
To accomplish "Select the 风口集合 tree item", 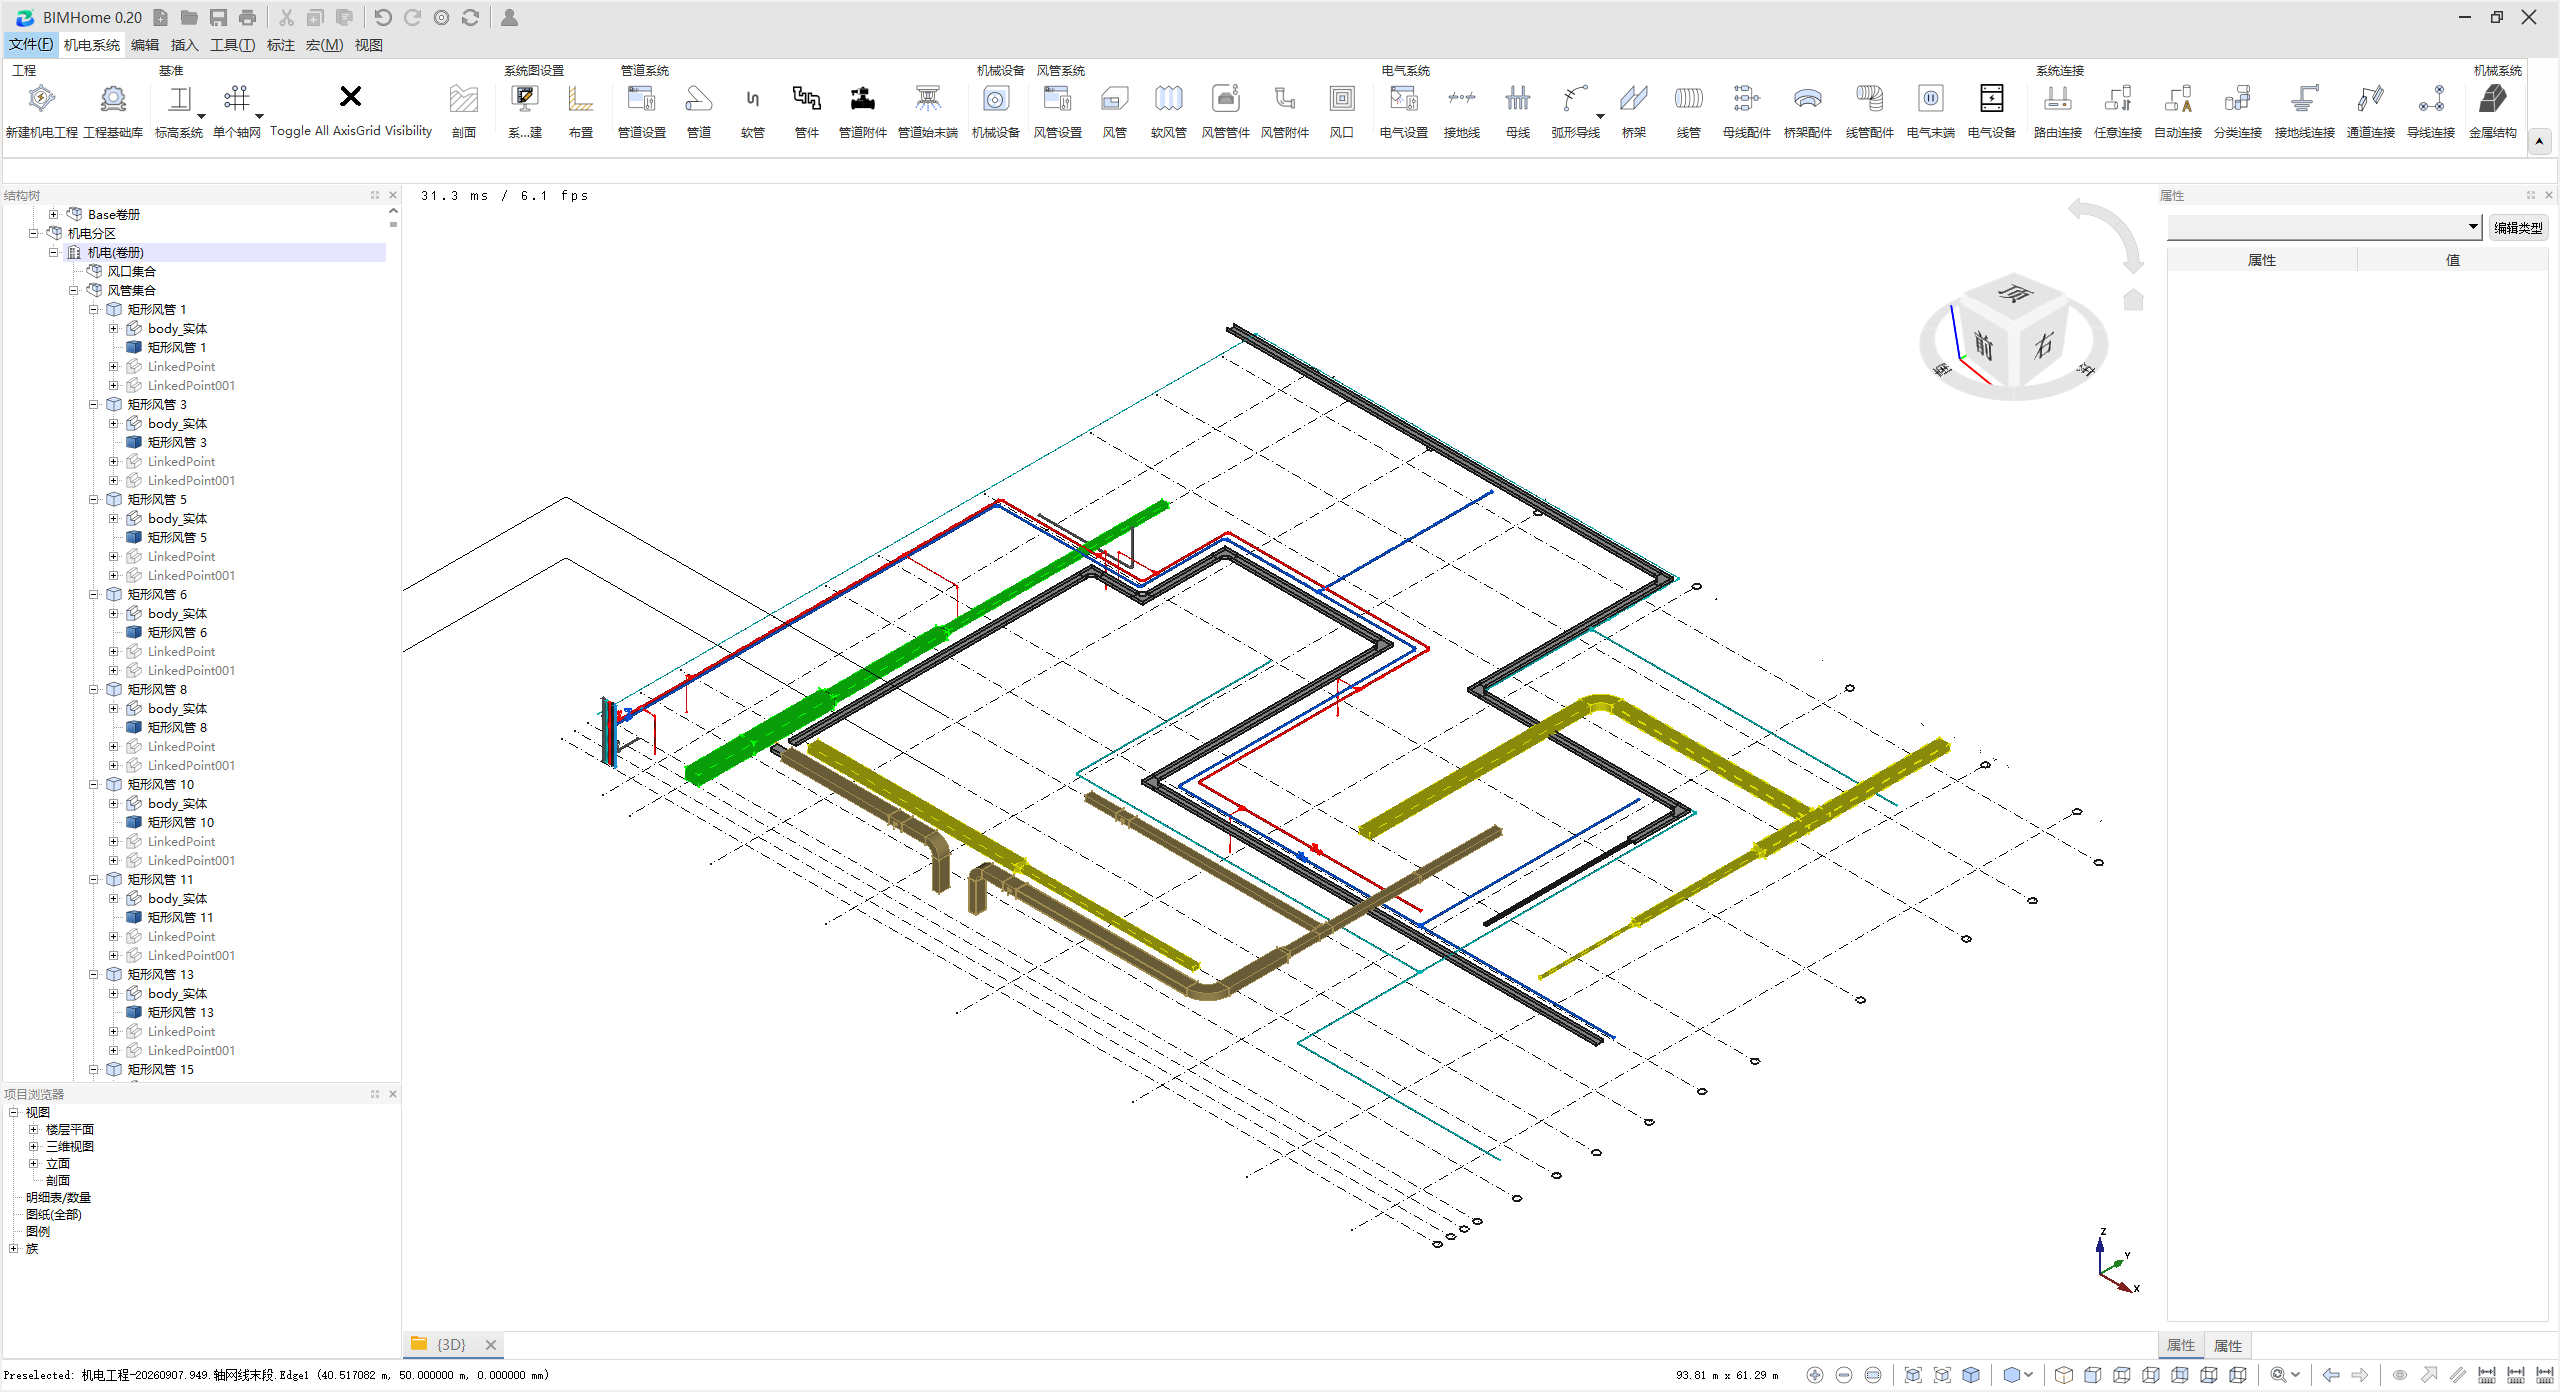I will (x=131, y=272).
